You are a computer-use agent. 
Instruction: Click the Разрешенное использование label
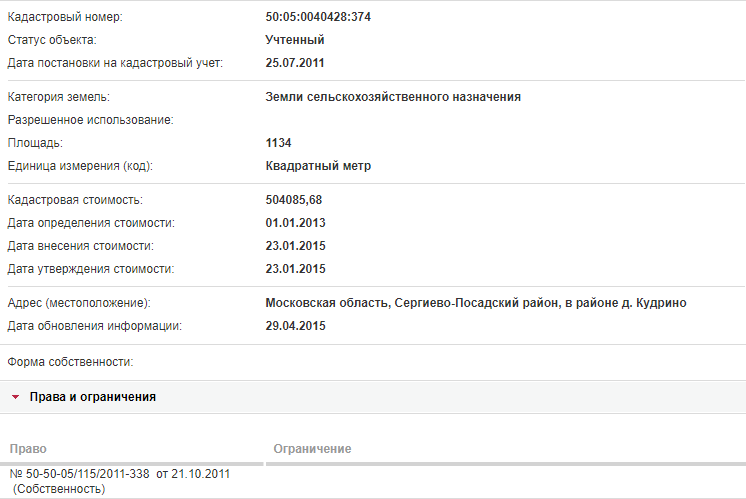(90, 120)
